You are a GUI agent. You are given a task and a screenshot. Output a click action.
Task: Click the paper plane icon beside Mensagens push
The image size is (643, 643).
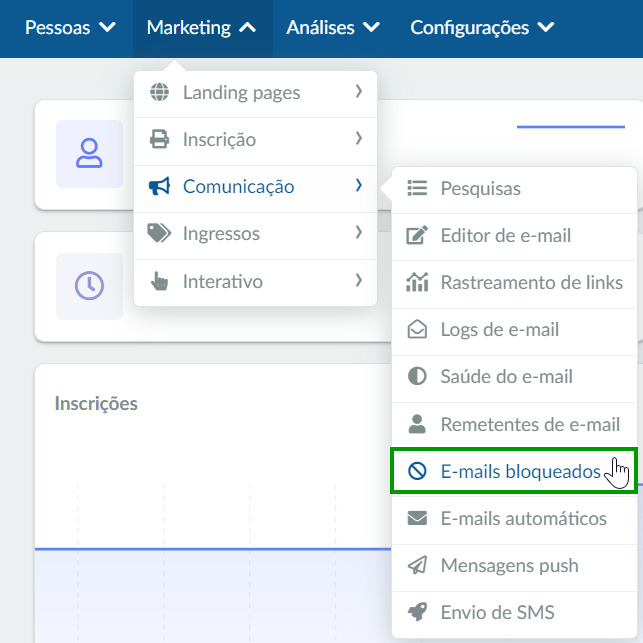pyautogui.click(x=417, y=565)
